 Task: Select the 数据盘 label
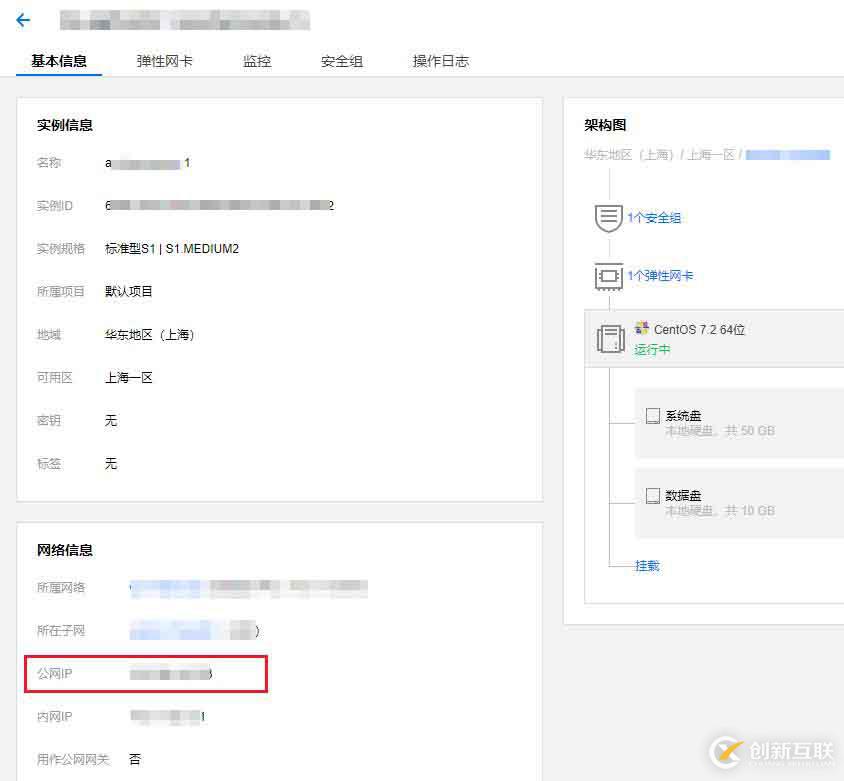pos(683,495)
